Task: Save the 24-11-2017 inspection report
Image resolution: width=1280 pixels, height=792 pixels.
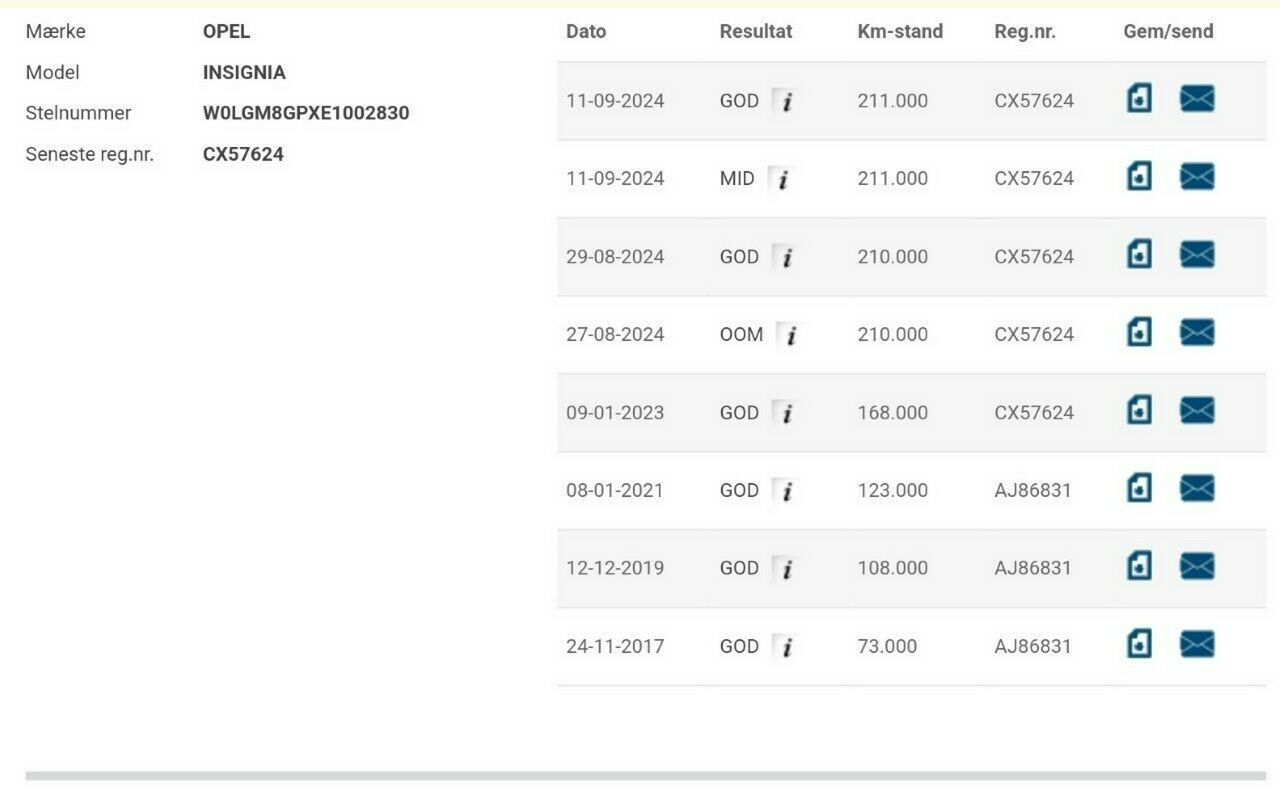Action: 1139,644
